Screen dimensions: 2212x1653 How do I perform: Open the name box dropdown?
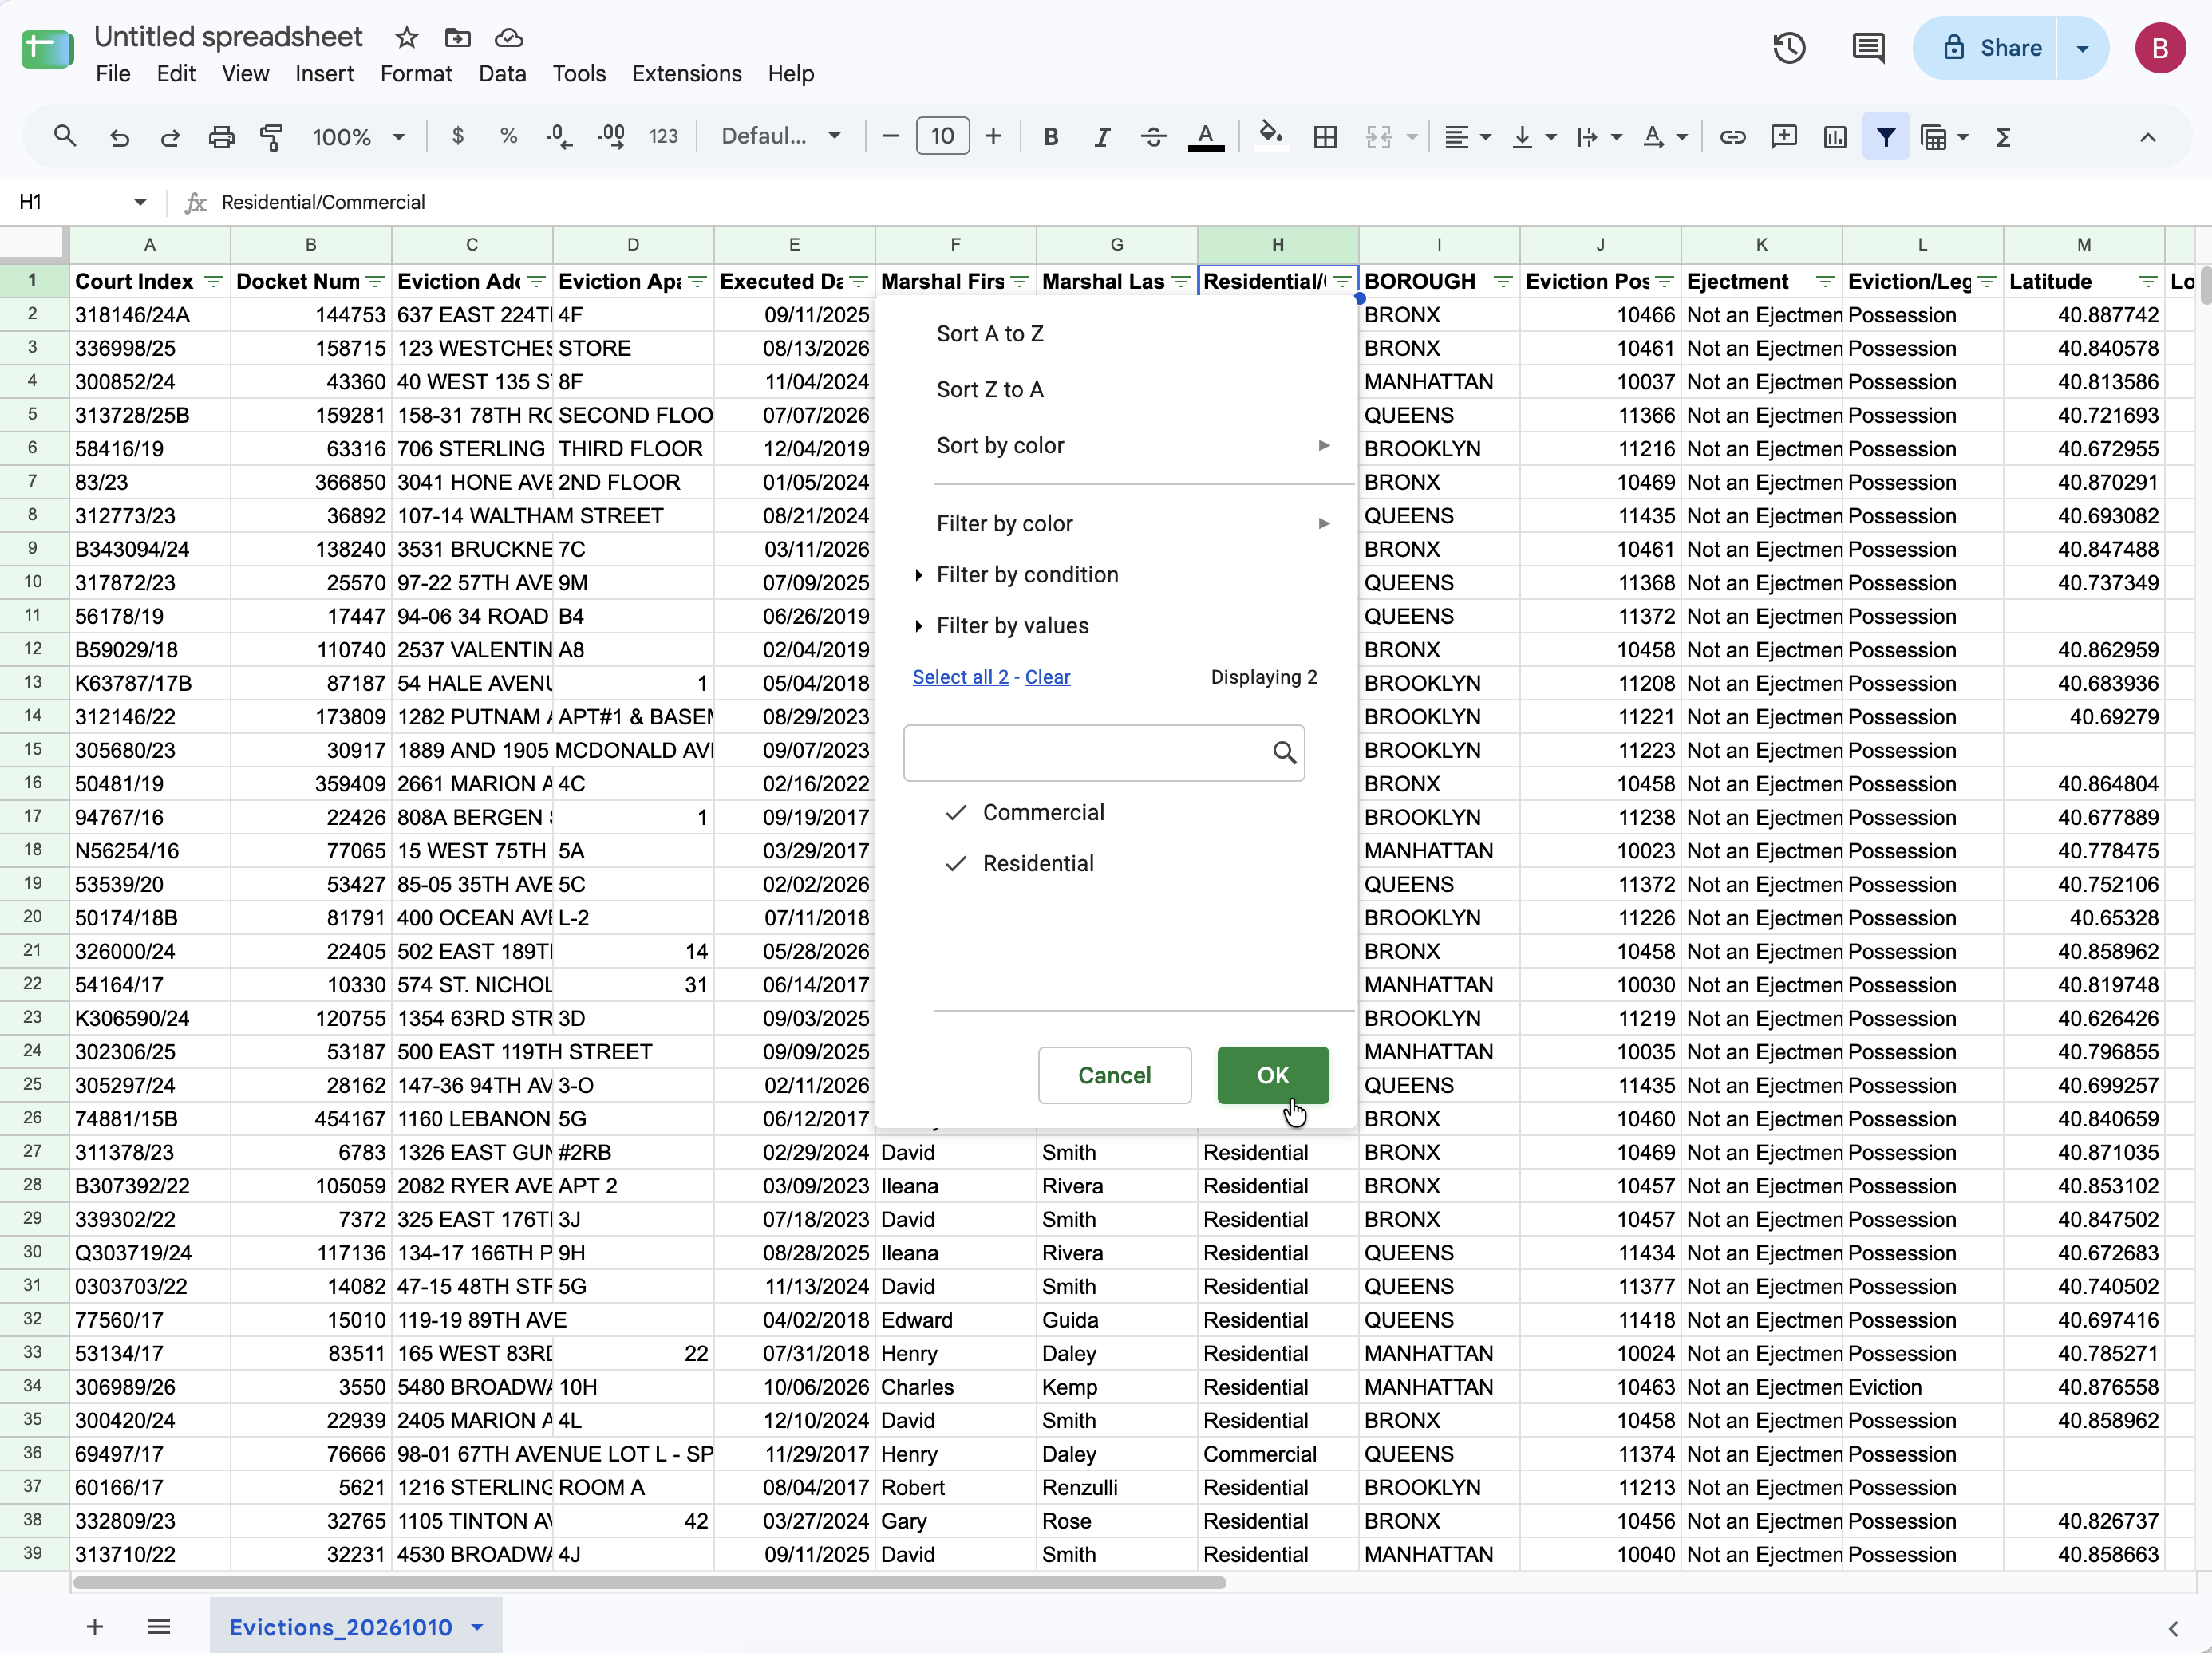click(x=140, y=202)
